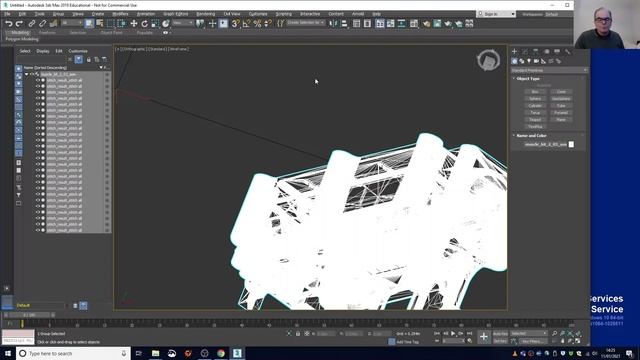Open the Standard Primitives category dropdown
Viewport: 640px width, 360px height.
coord(549,70)
